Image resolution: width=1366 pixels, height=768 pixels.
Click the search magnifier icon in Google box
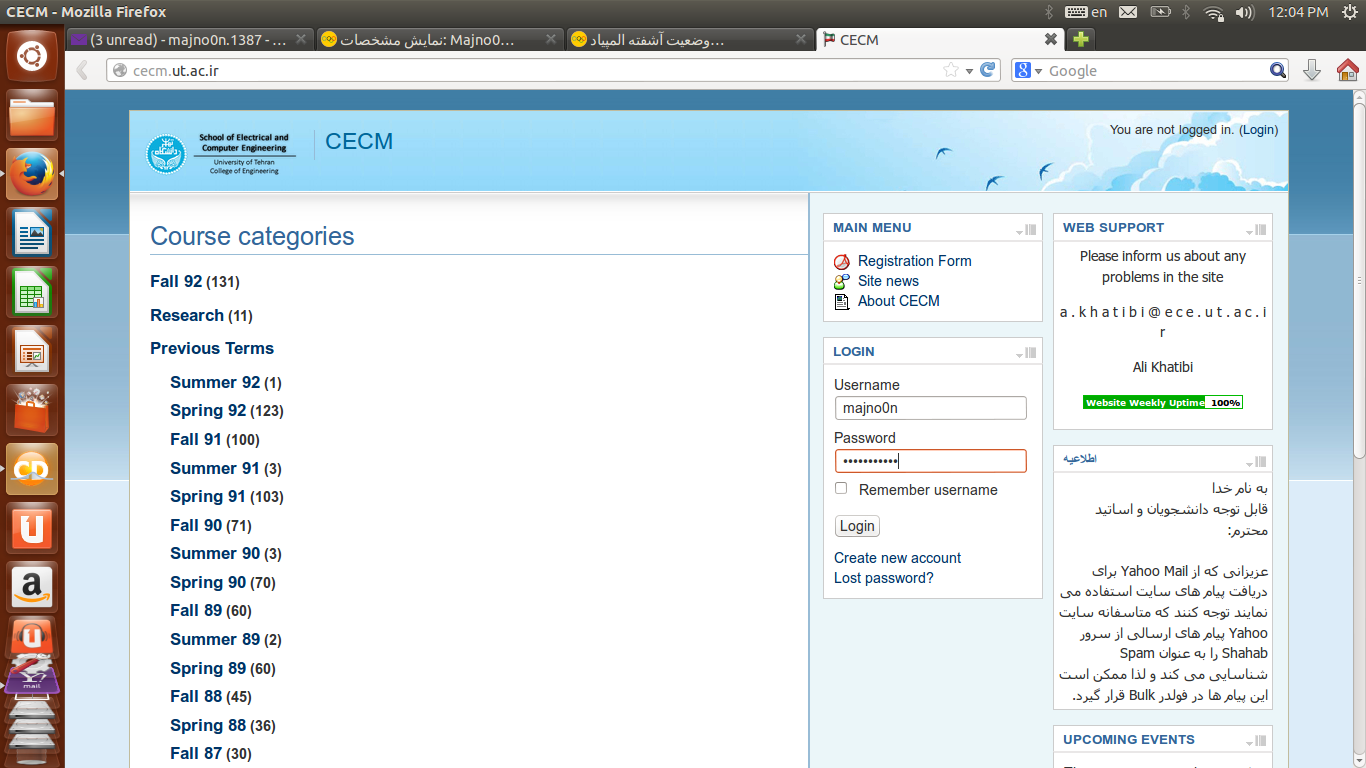point(1277,70)
